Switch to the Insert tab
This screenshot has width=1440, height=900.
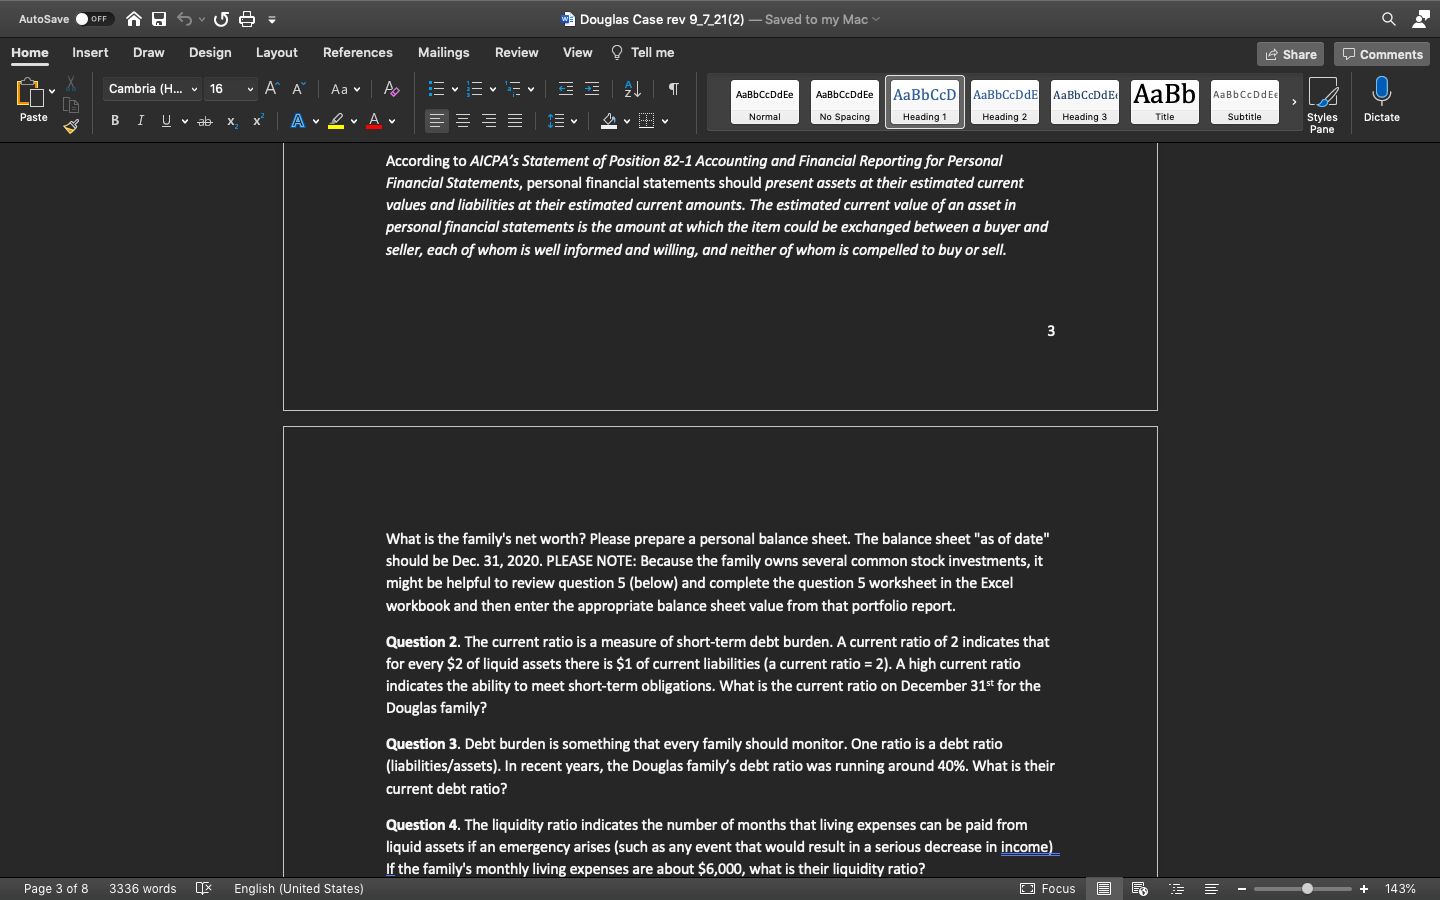(90, 53)
